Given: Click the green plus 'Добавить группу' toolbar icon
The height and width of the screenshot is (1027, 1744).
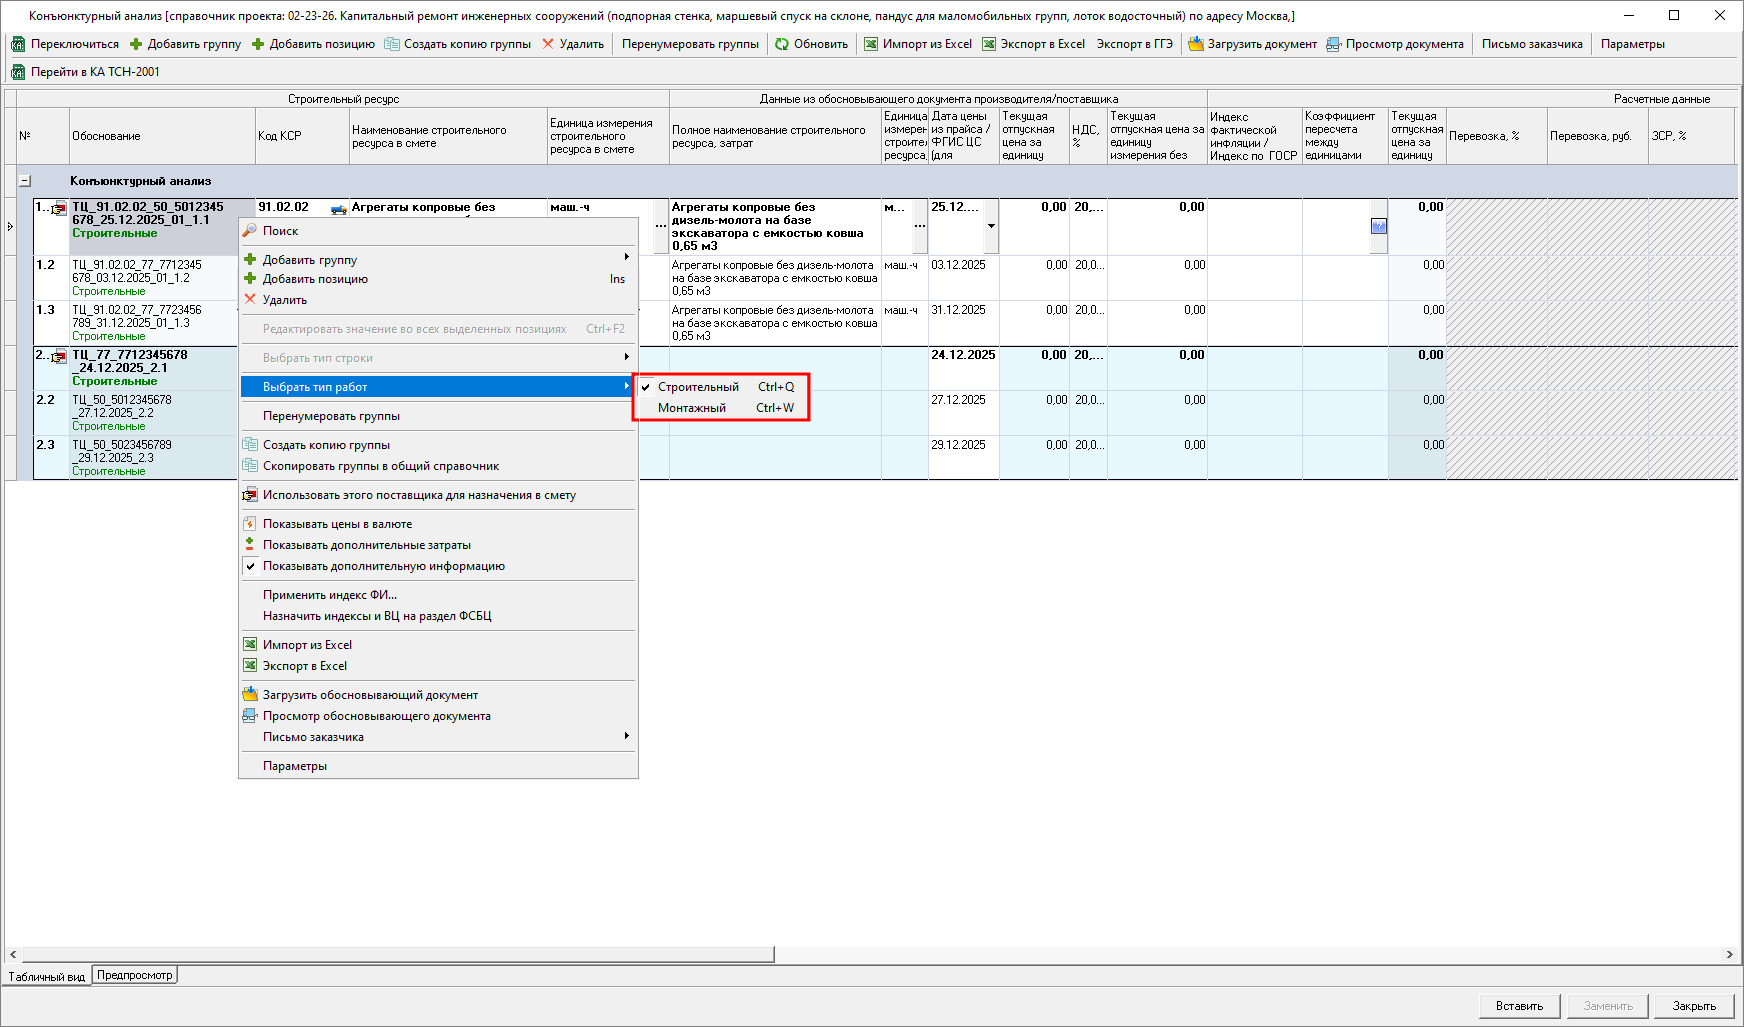Looking at the screenshot, I should tap(136, 44).
